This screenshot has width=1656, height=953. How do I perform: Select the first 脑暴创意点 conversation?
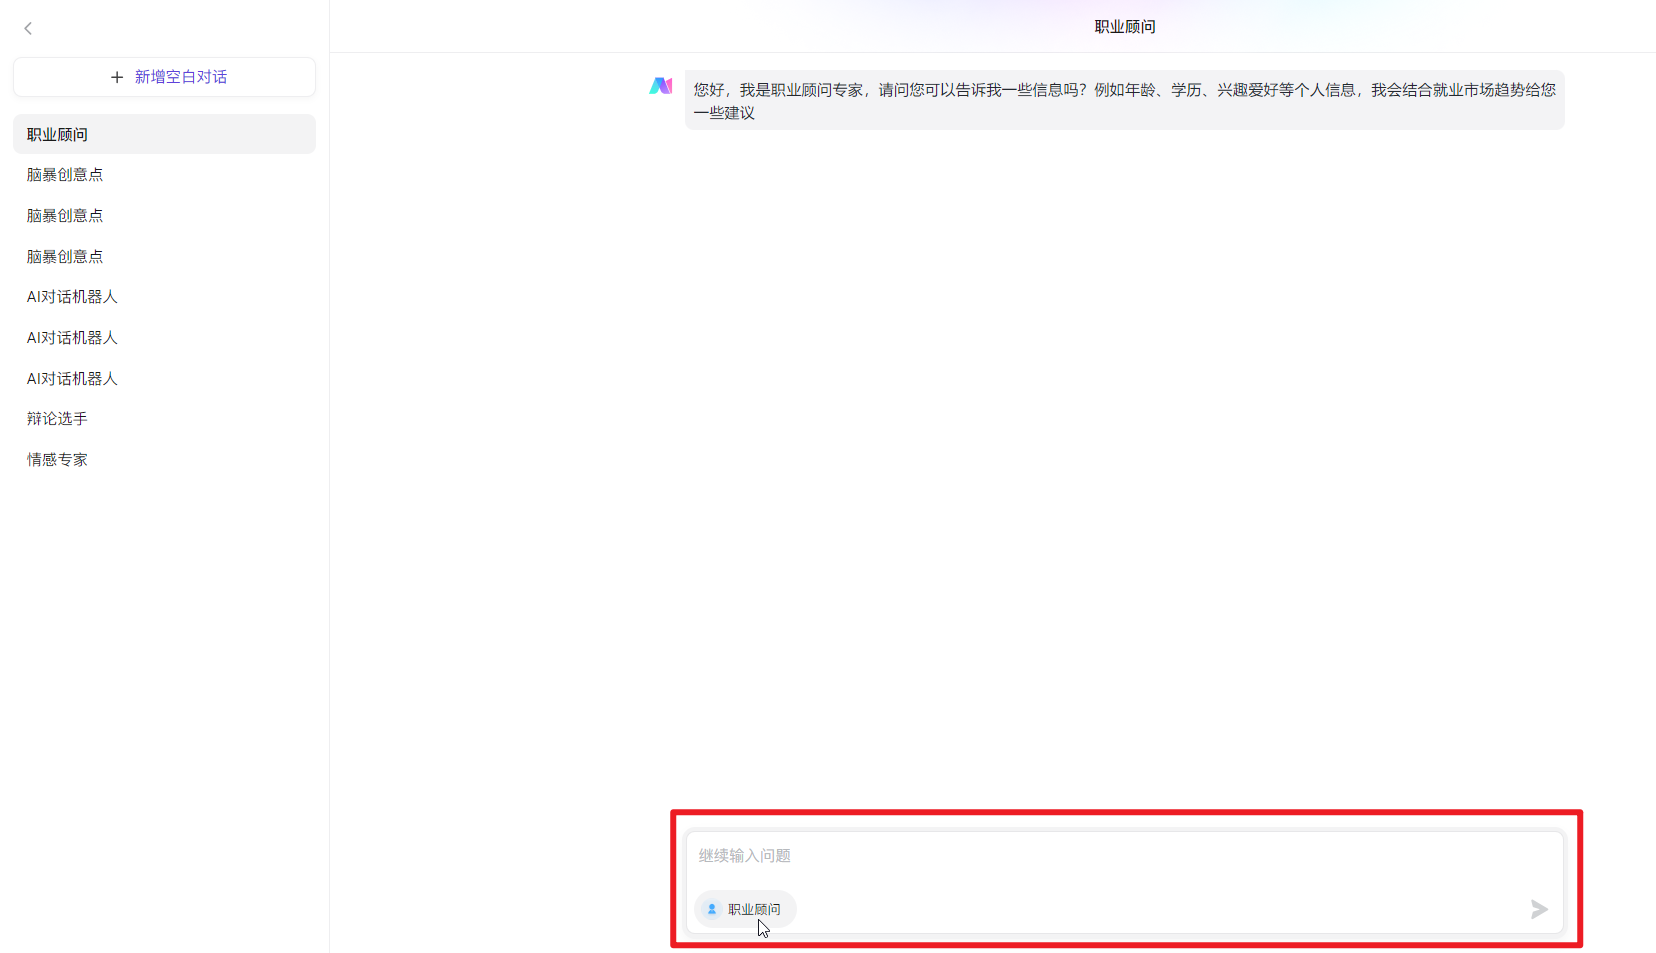(x=64, y=174)
